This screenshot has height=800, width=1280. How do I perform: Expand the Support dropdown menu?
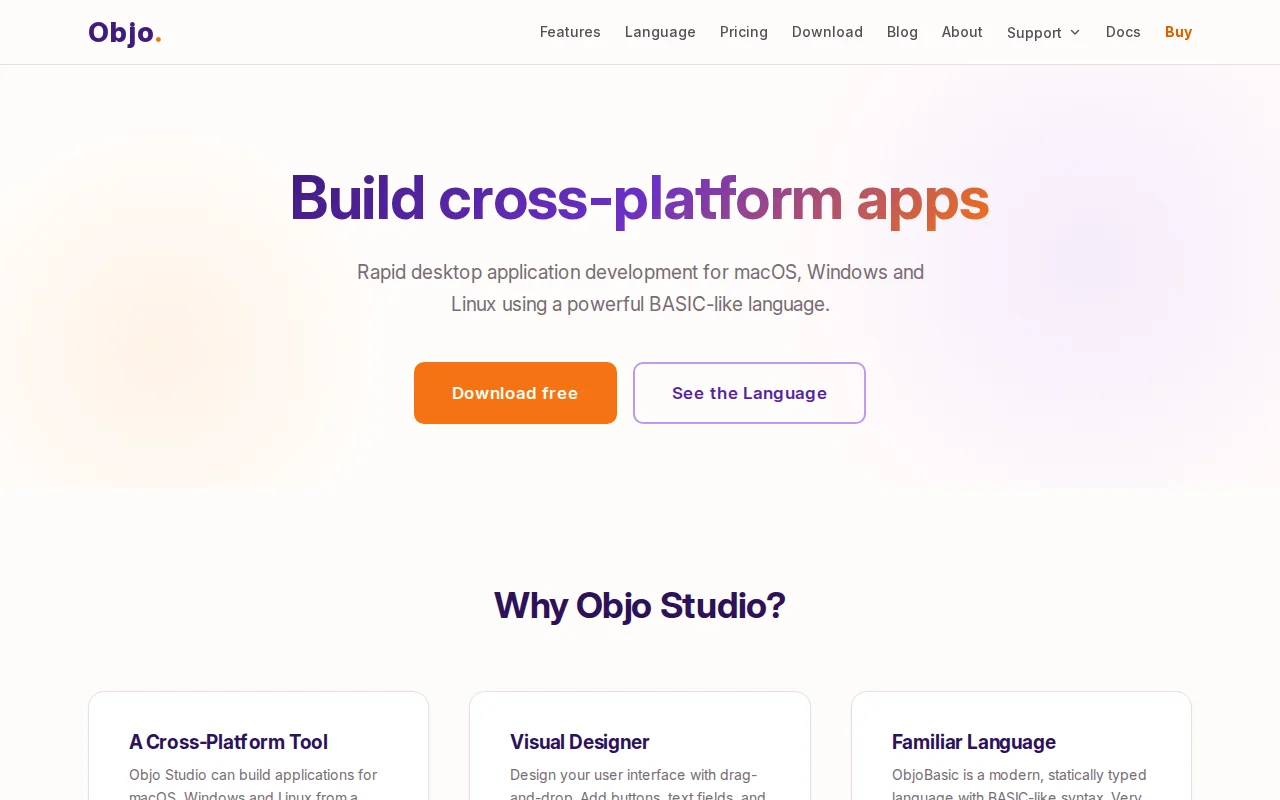(1044, 33)
